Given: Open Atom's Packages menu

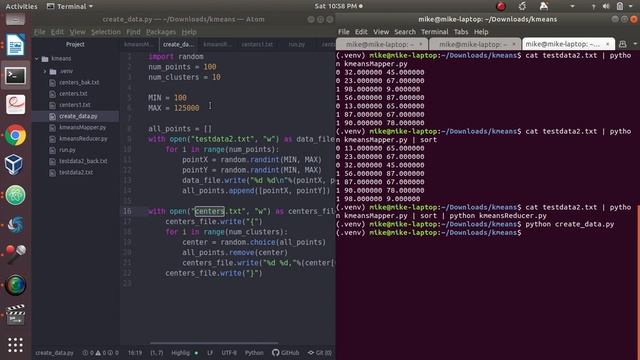Looking at the screenshot, I should click(x=161, y=32).
